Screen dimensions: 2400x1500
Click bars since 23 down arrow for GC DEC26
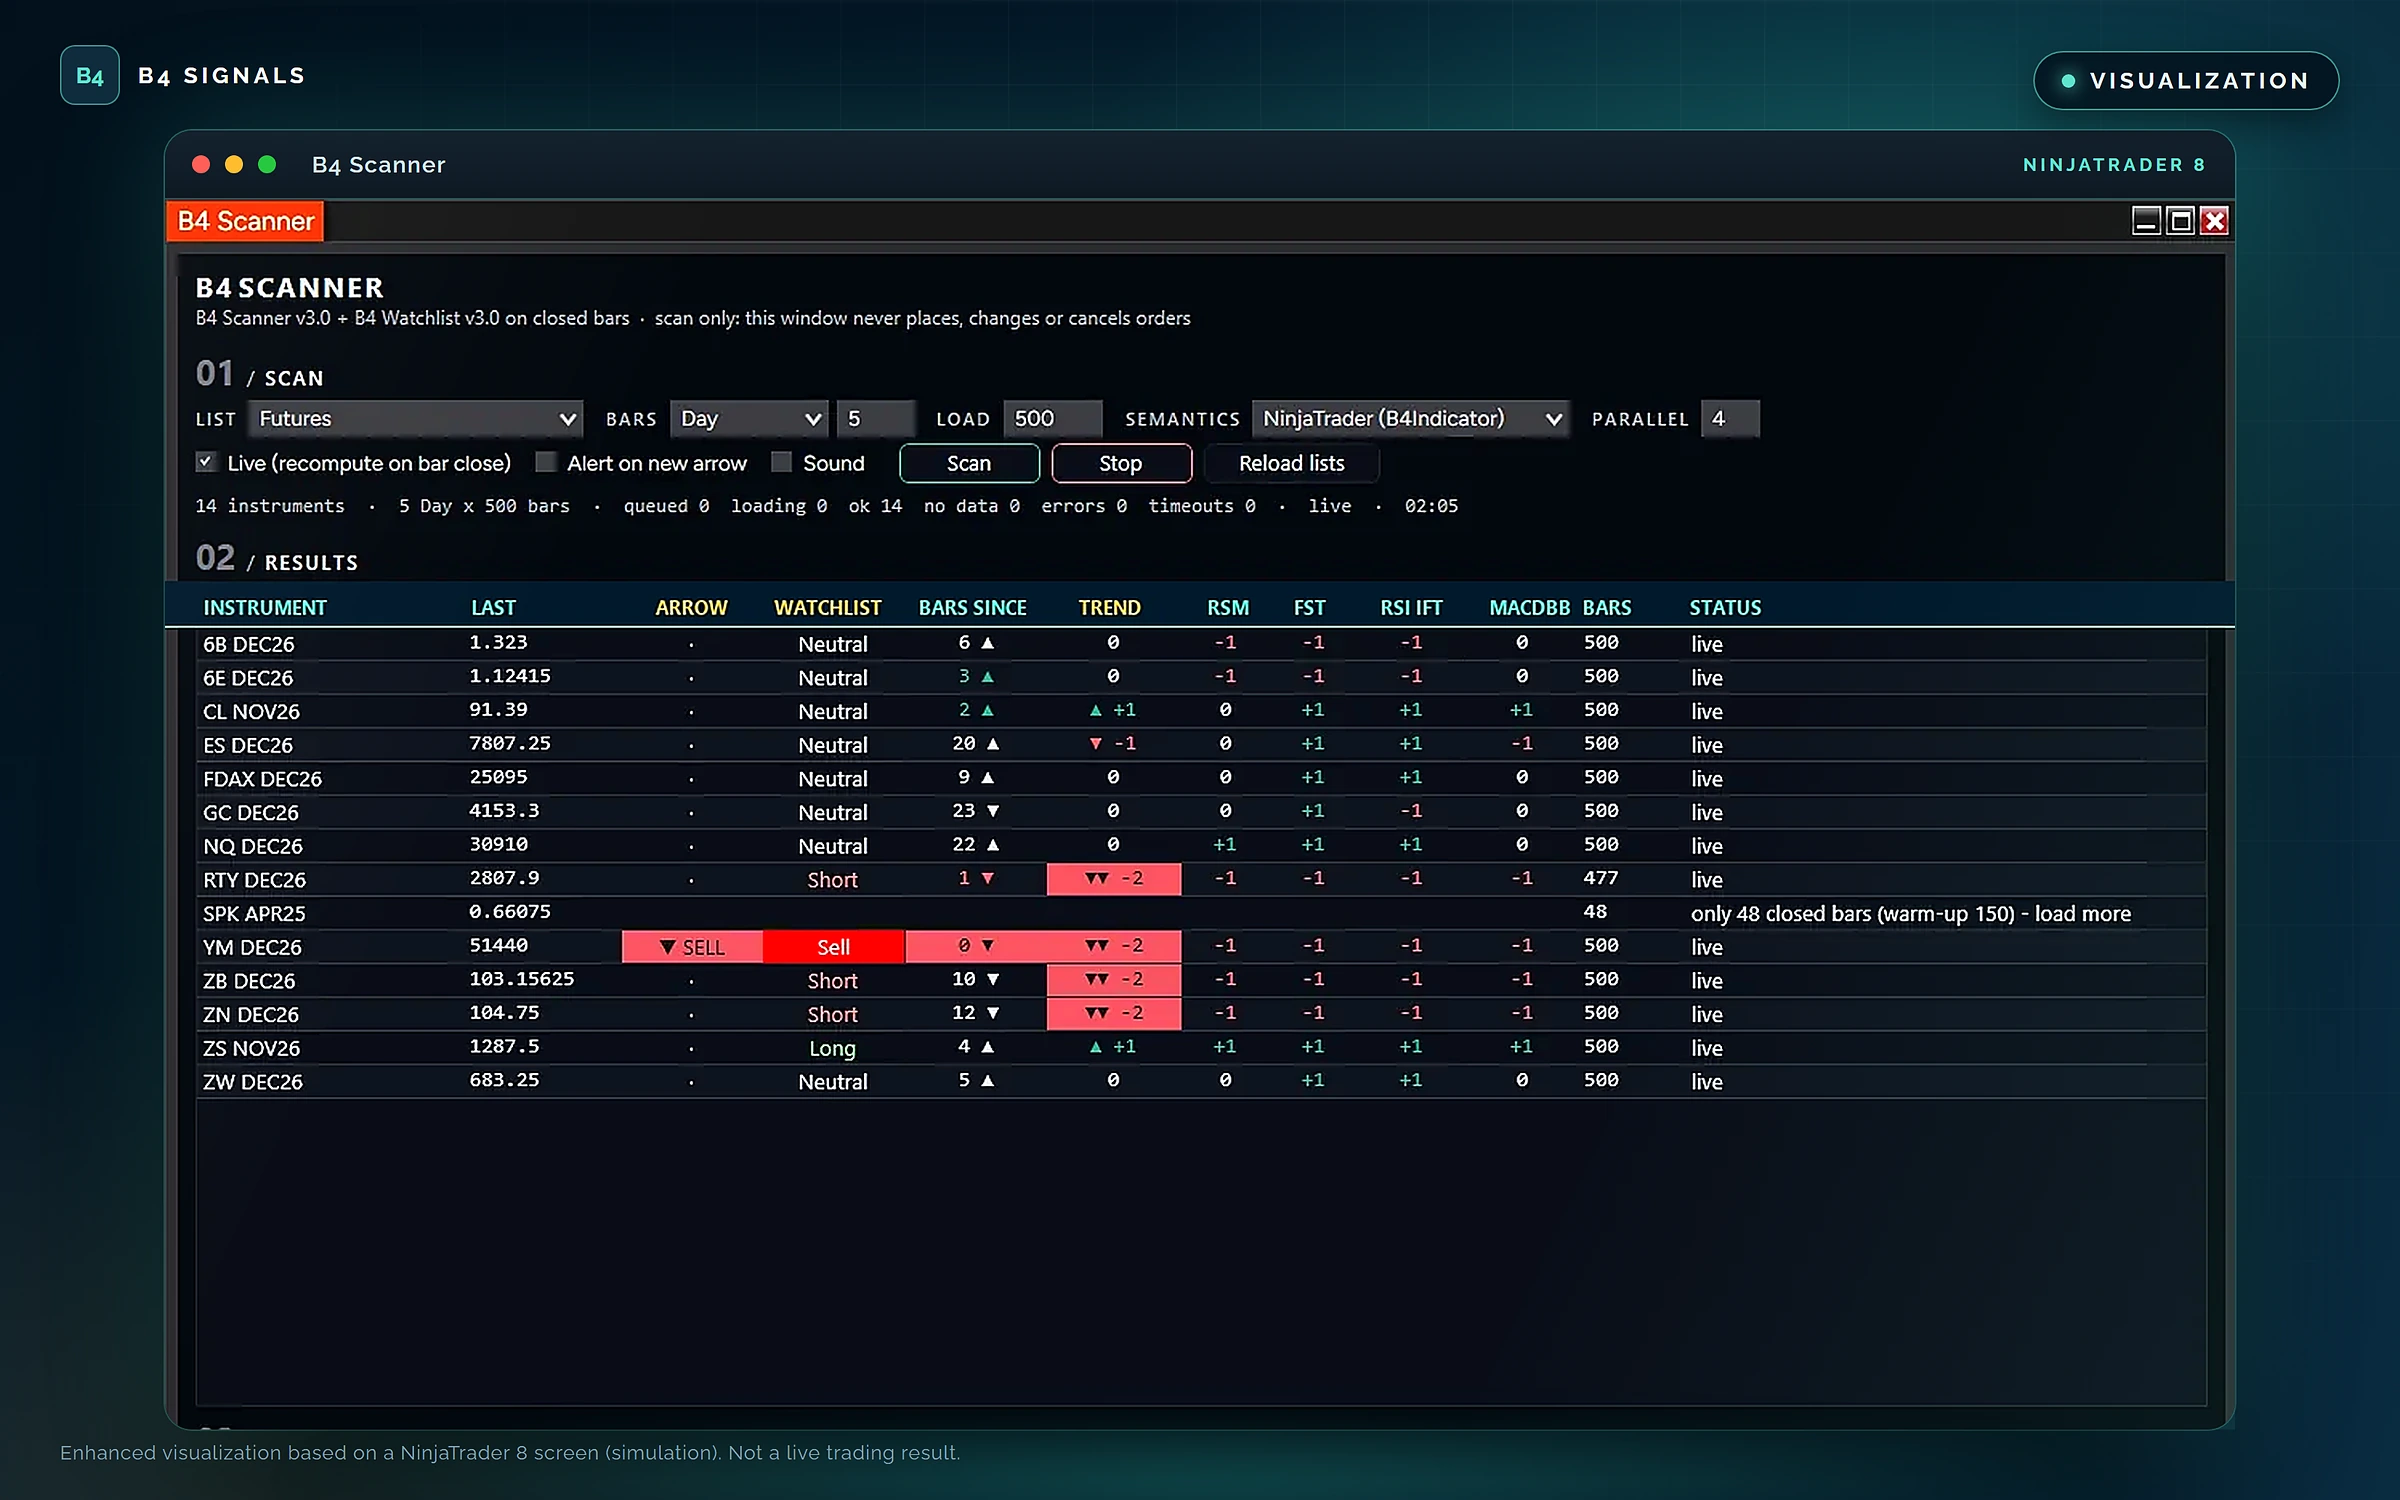tap(975, 811)
